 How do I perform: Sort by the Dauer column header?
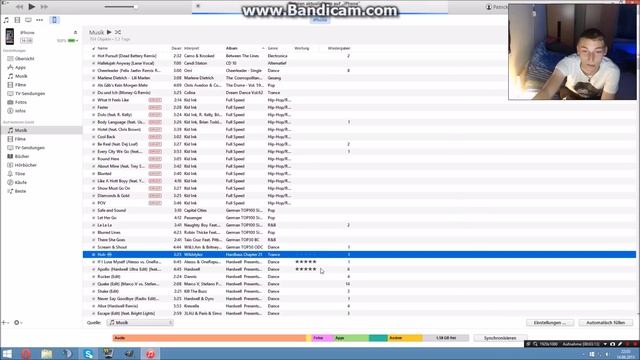click(176, 48)
